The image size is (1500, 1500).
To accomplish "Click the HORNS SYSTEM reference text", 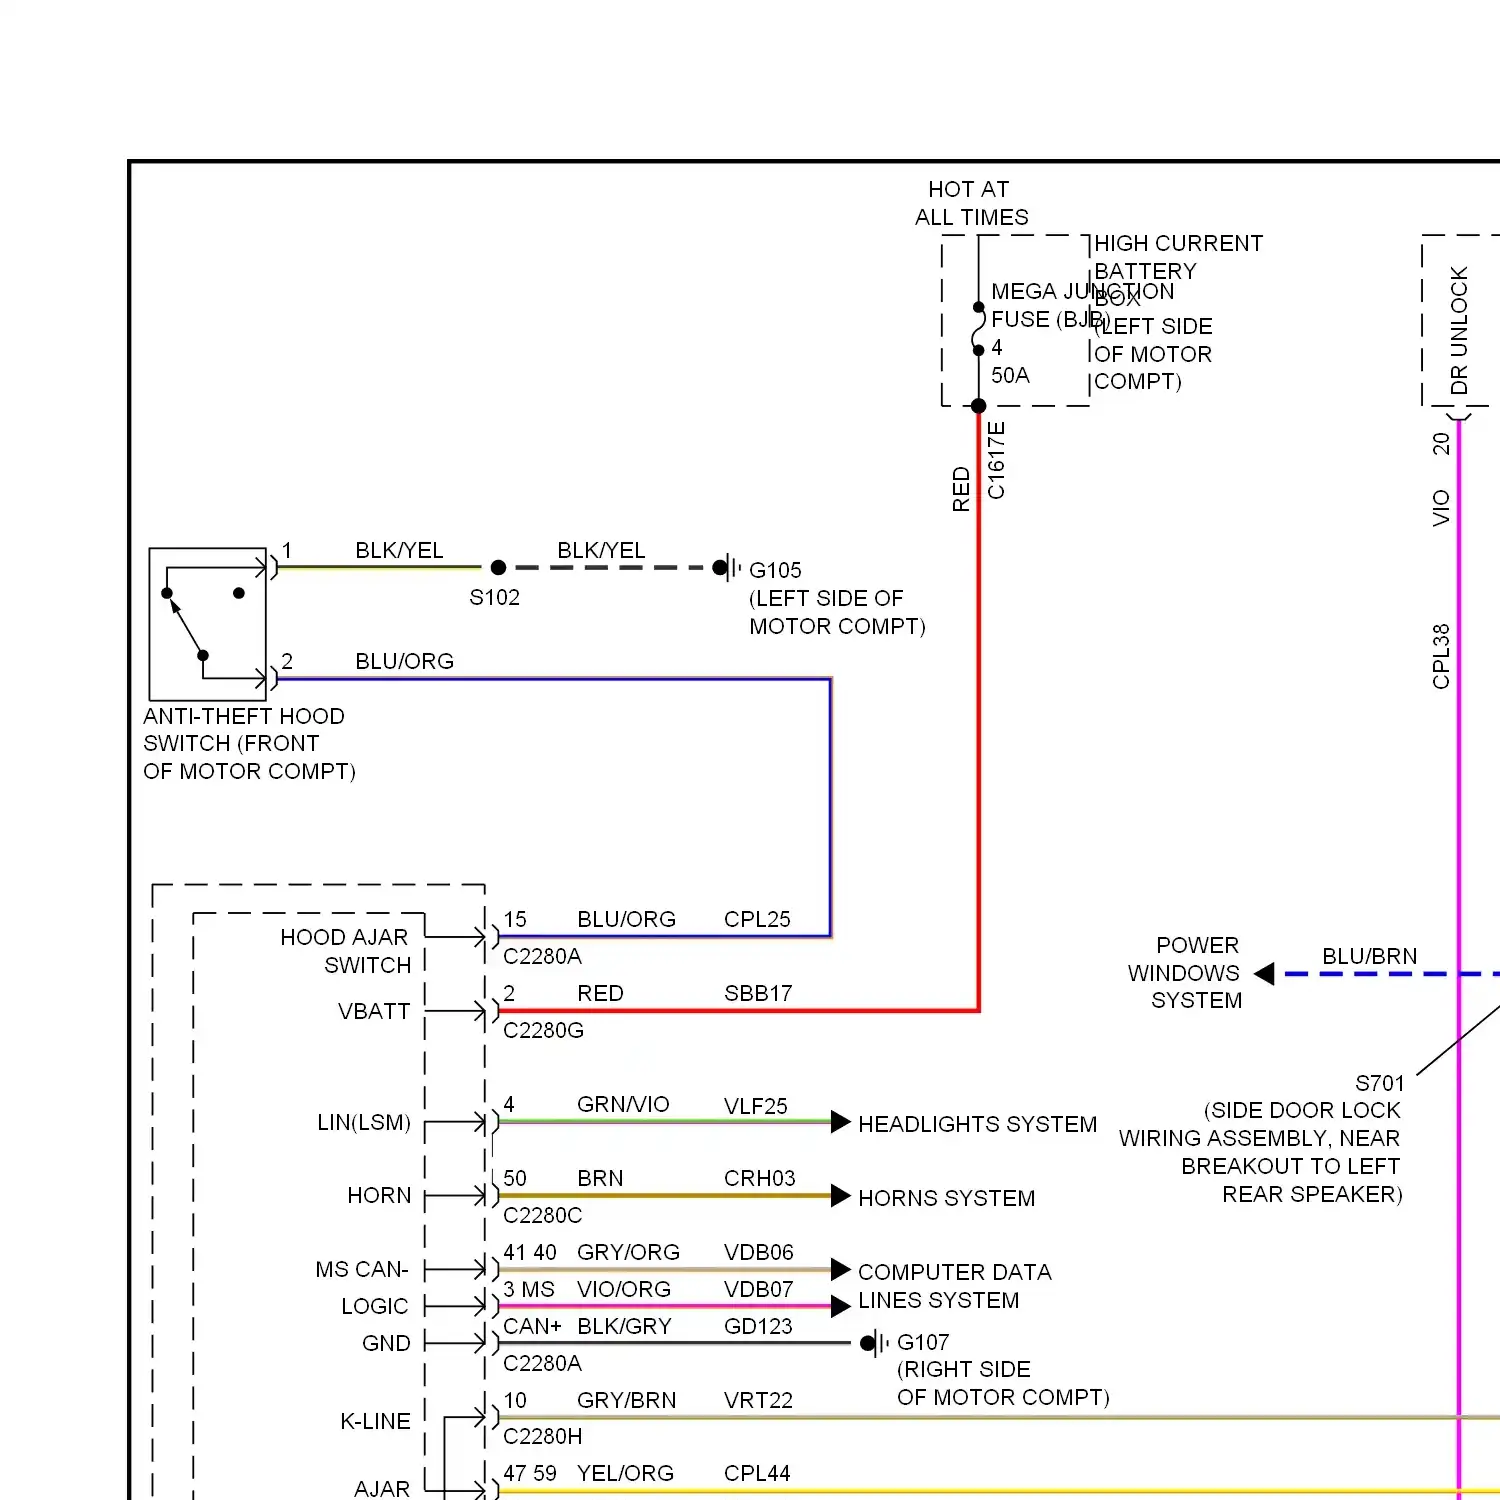I will tap(946, 1198).
